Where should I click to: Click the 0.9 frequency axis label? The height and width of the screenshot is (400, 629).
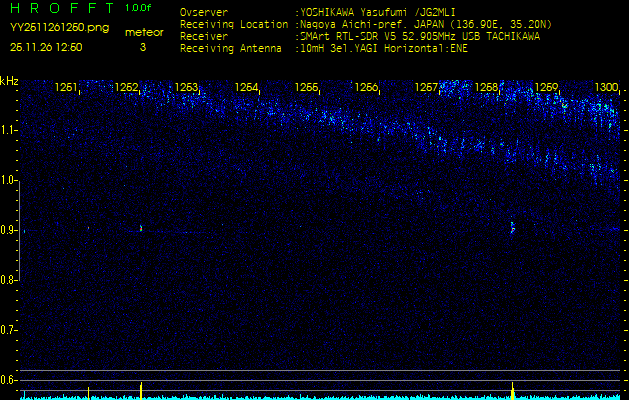pyautogui.click(x=9, y=230)
